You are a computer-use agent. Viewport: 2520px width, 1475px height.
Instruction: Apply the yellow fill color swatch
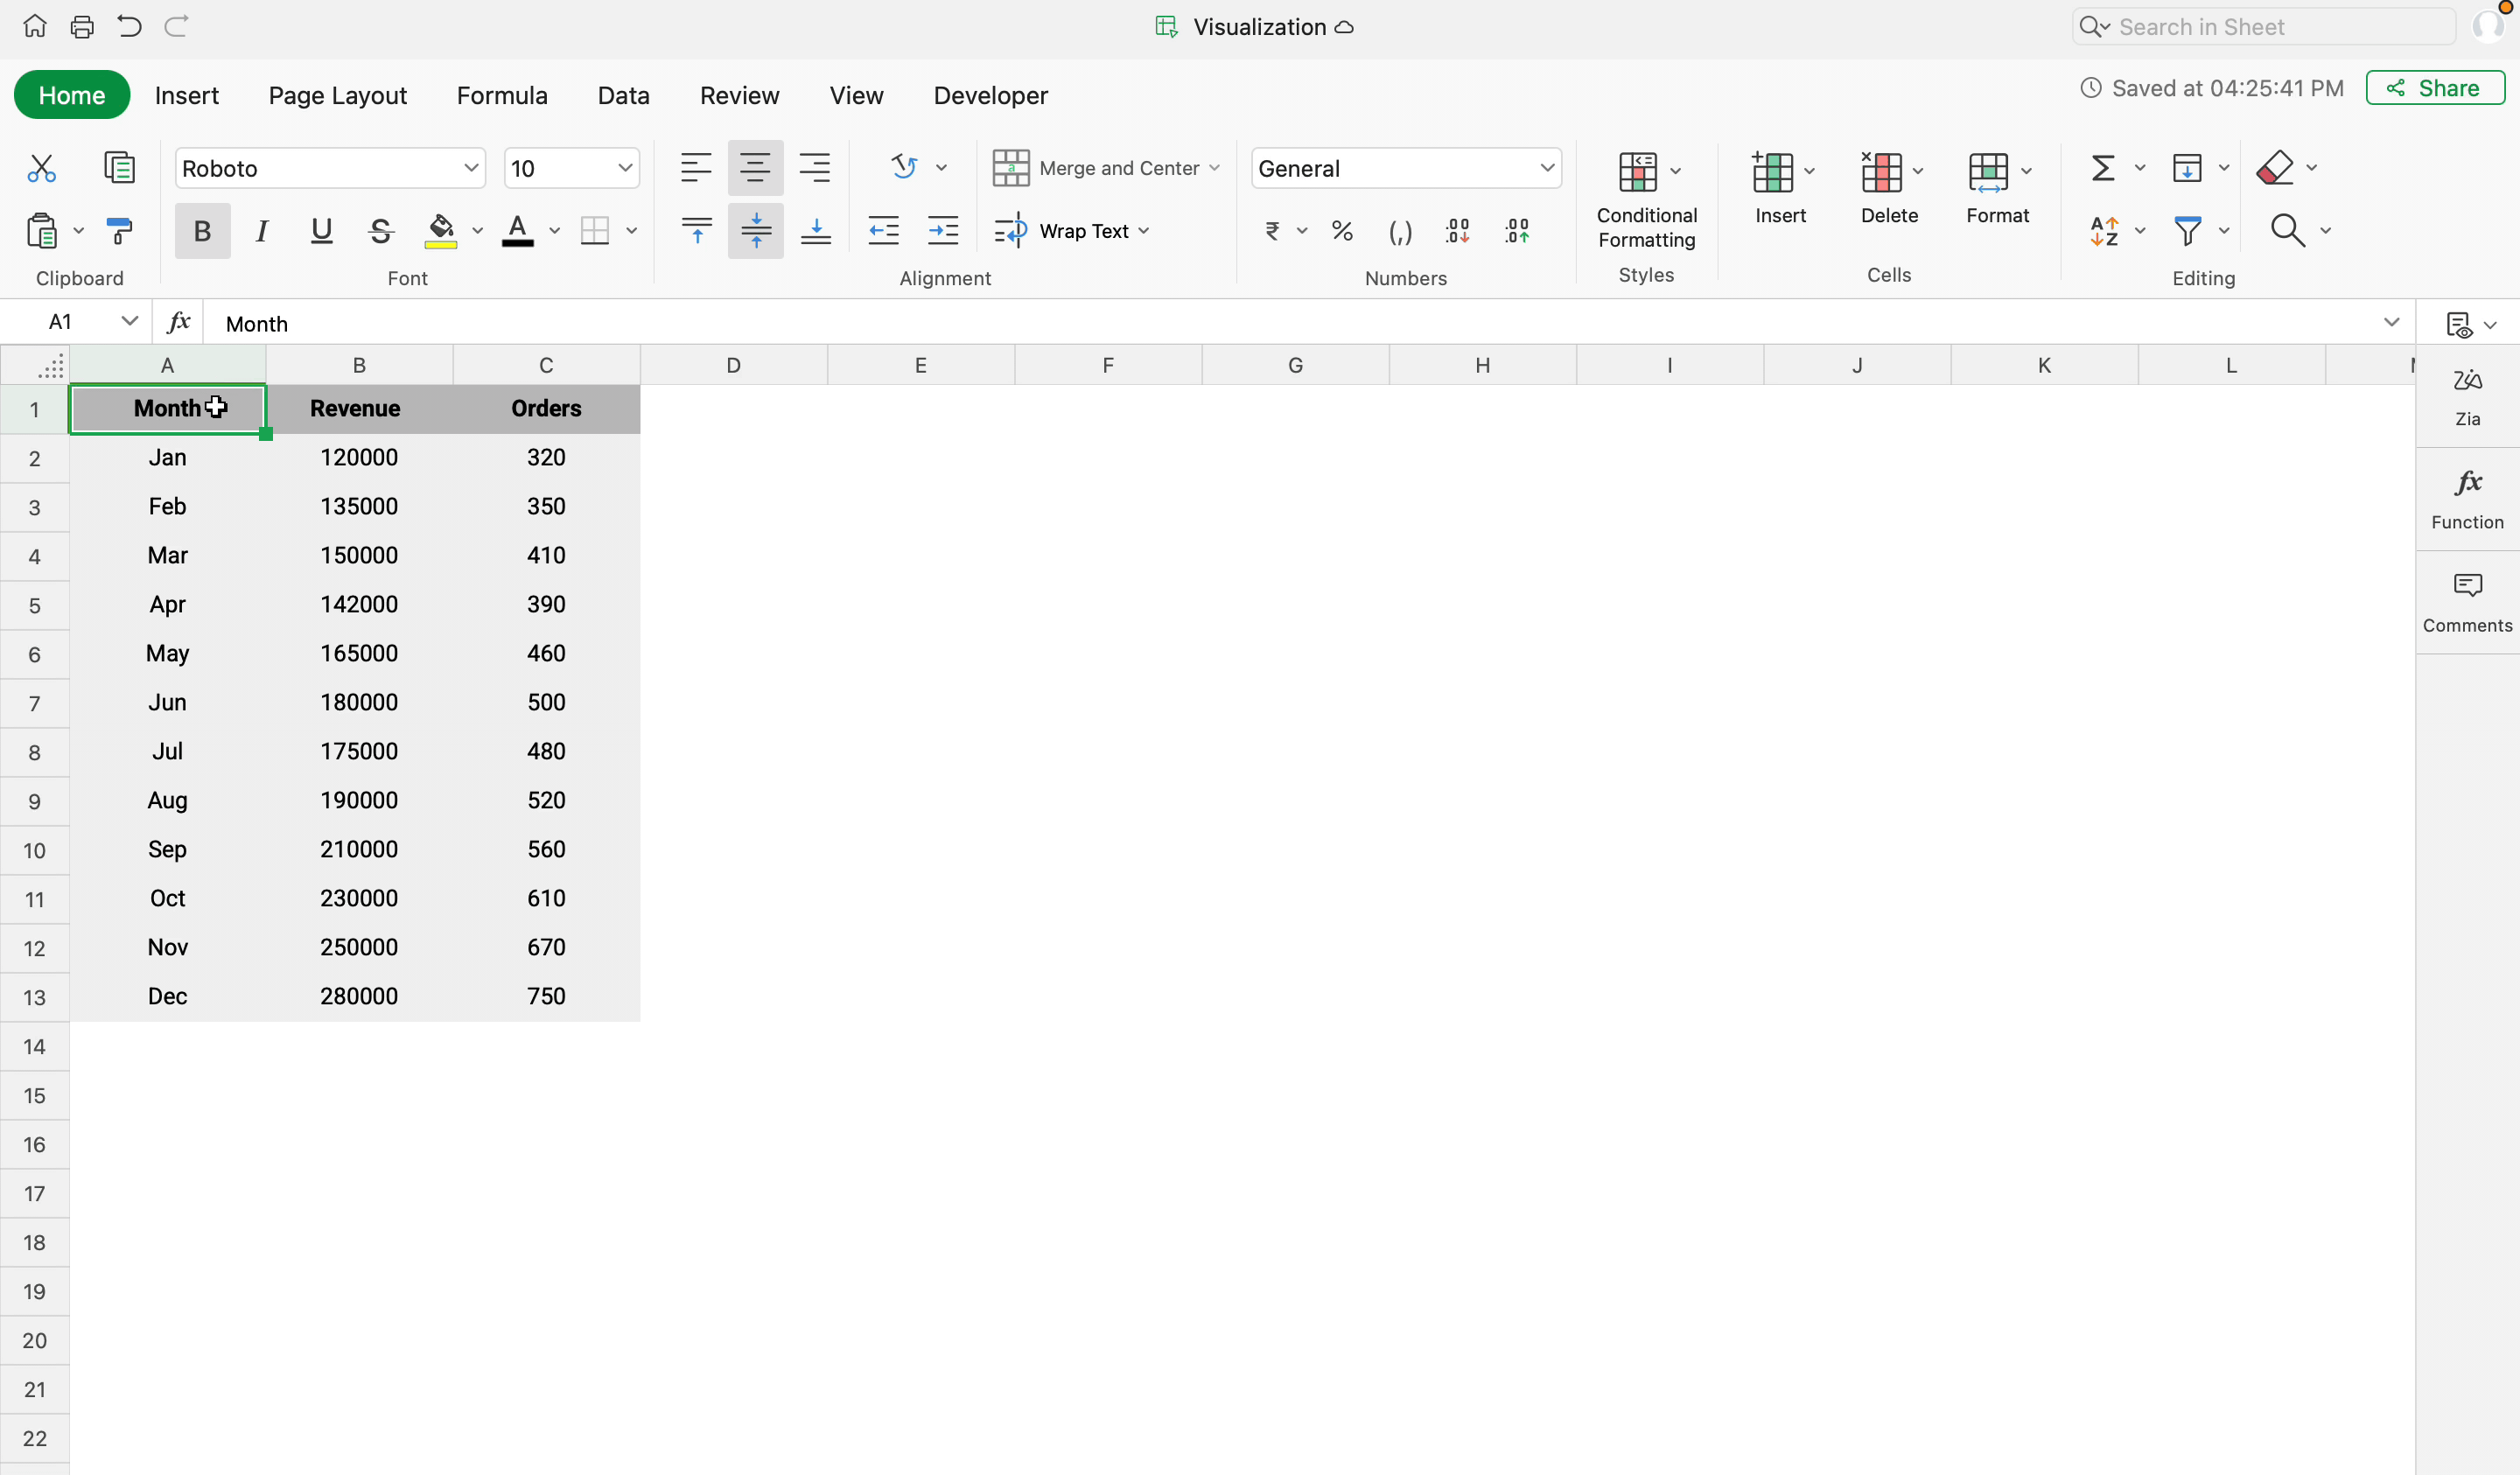tap(440, 231)
